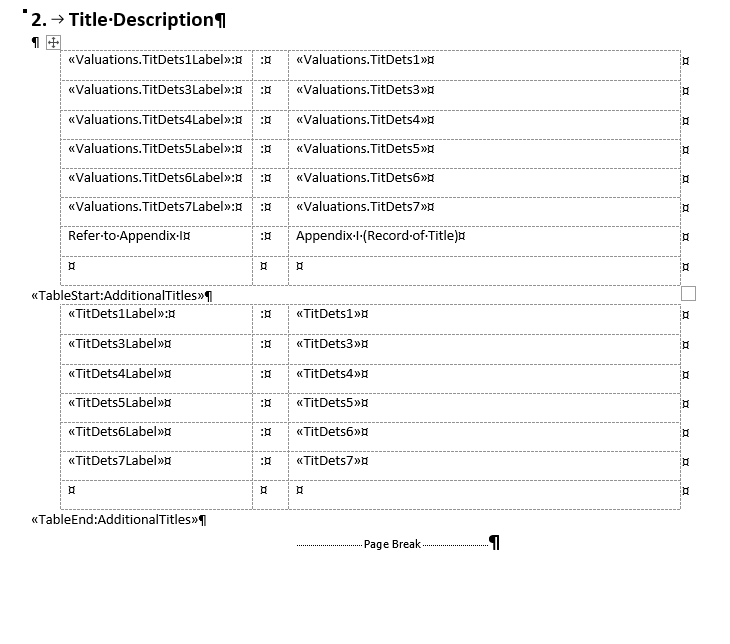
Task: Click the table resize handle square
Action: [688, 294]
